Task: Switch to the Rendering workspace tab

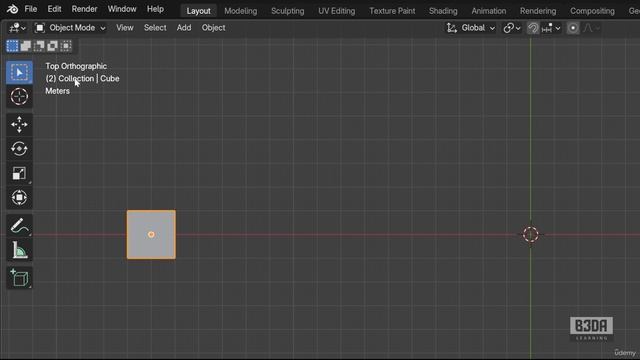Action: (x=538, y=11)
